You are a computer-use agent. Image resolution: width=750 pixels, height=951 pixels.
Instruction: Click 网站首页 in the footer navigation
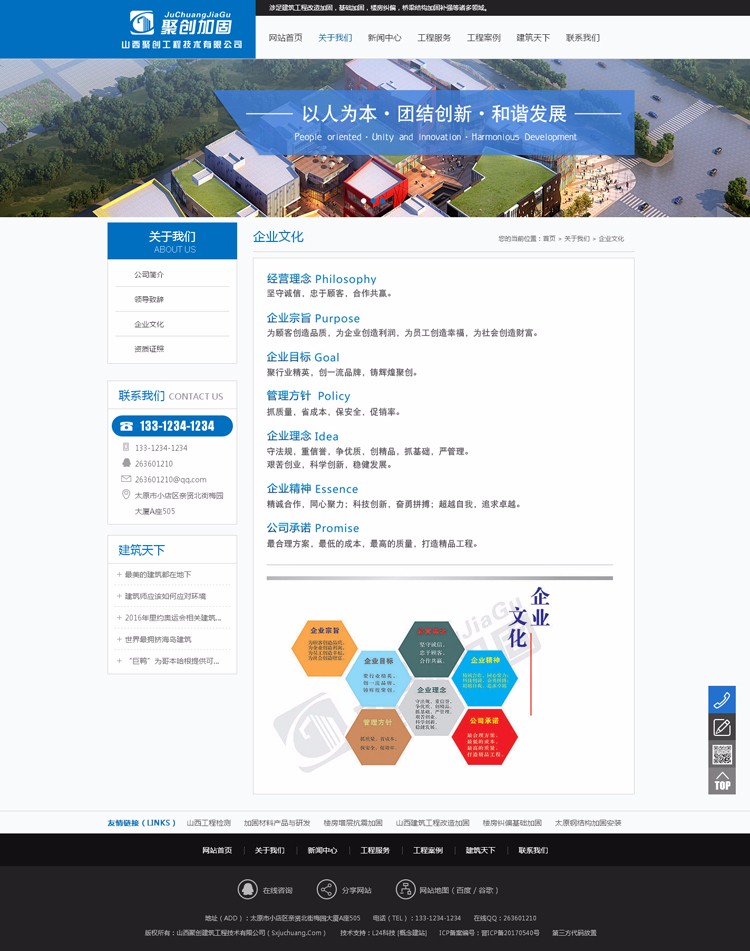pos(217,850)
